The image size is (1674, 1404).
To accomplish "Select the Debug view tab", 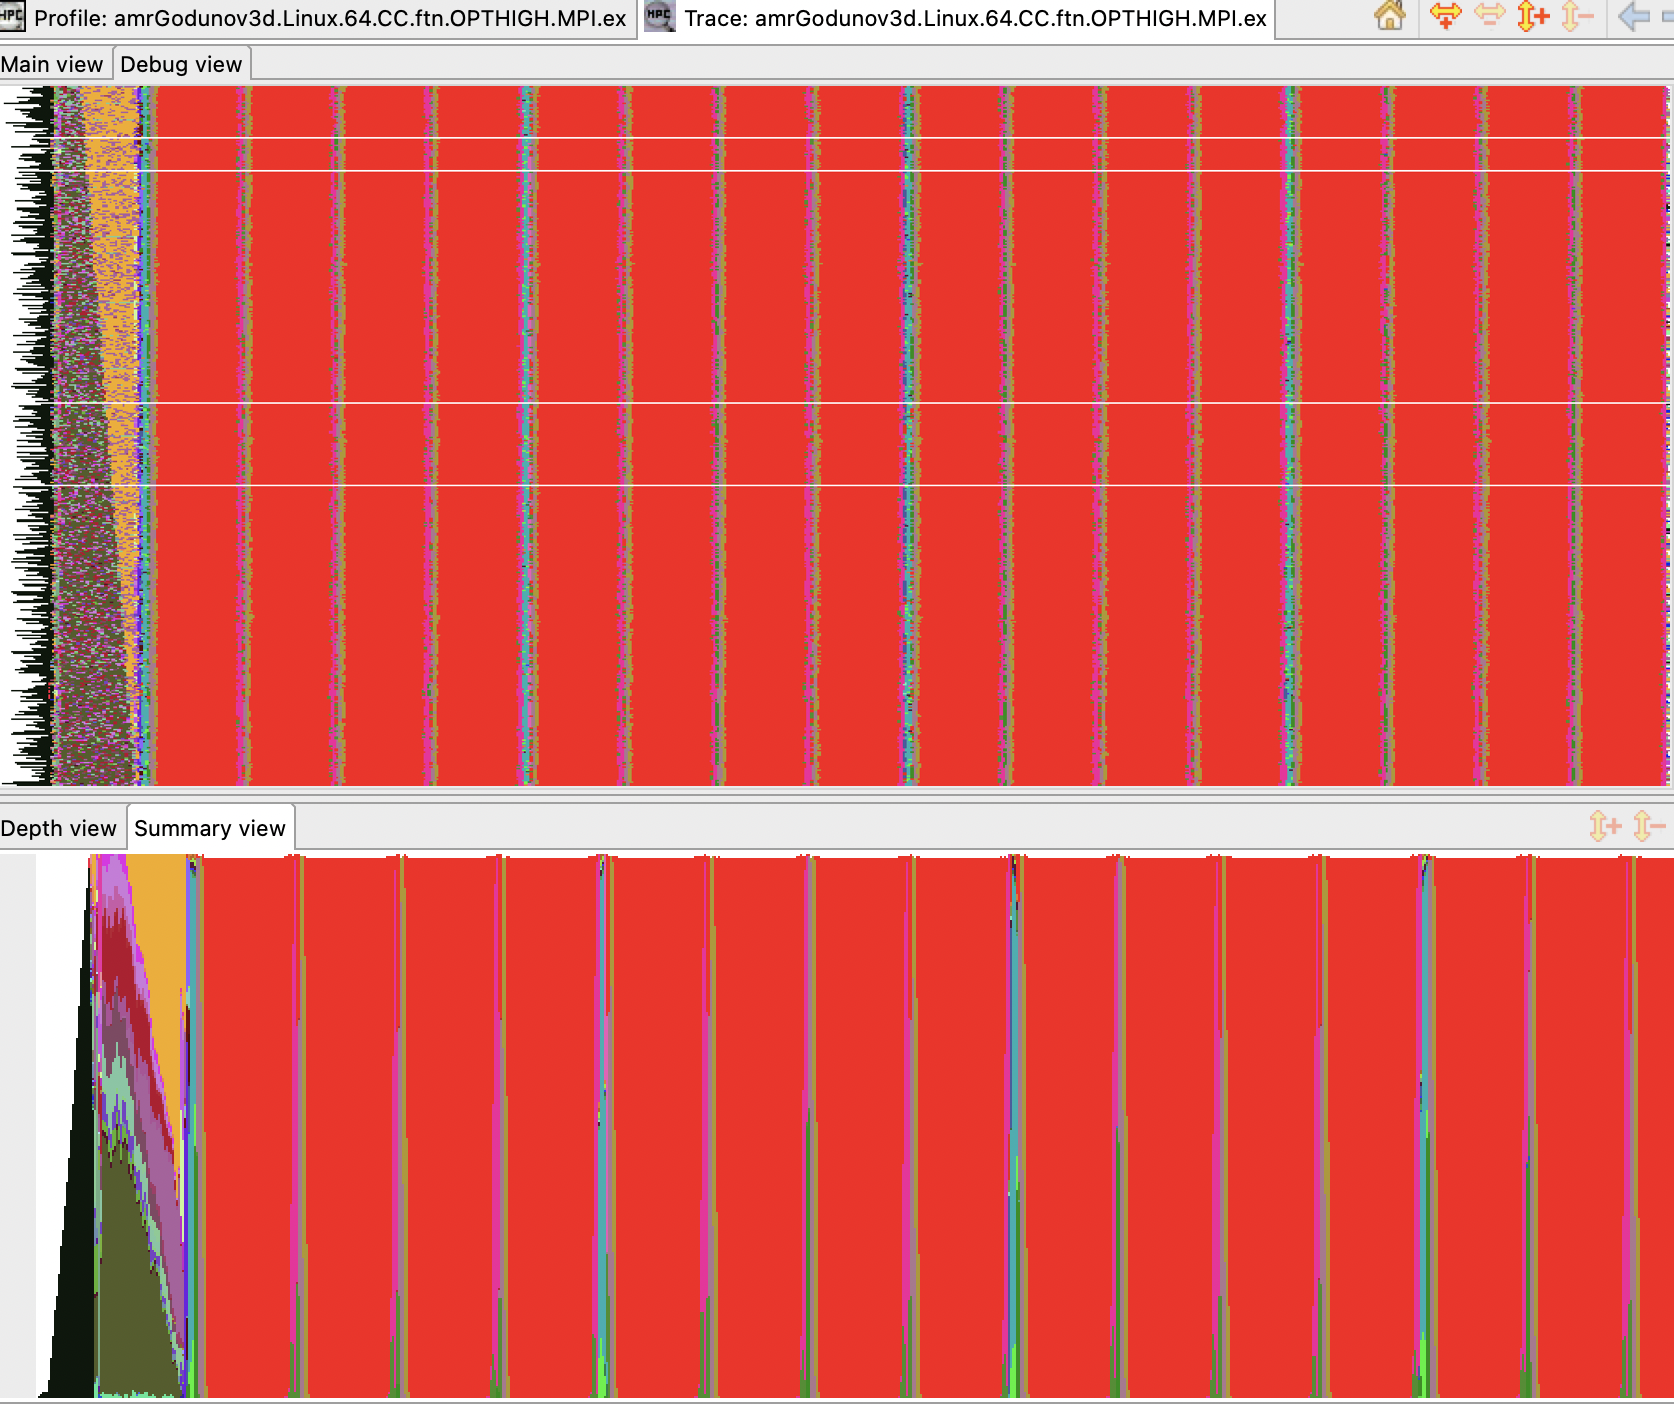I will click(x=180, y=63).
